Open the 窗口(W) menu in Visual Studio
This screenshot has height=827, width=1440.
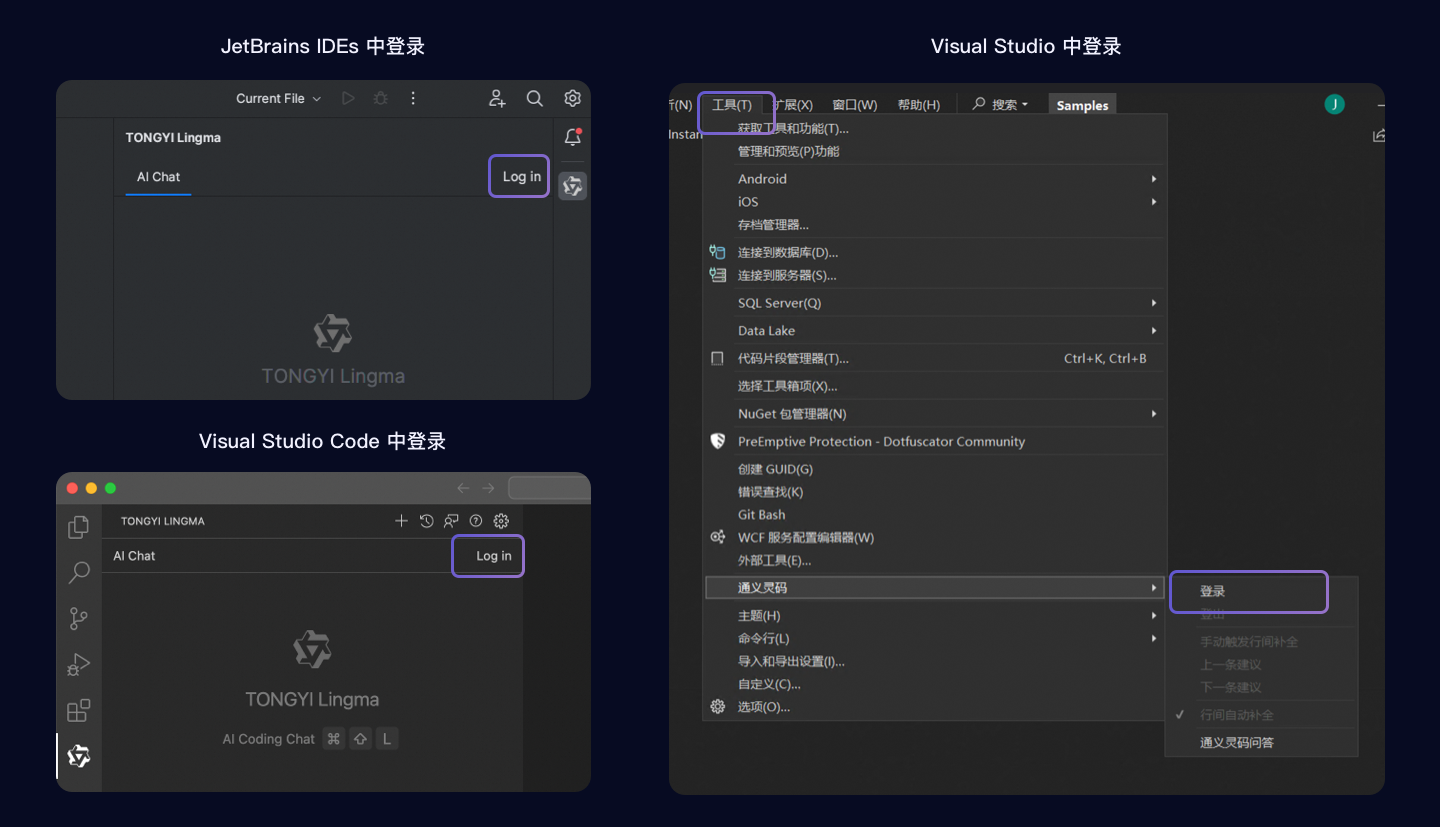[854, 105]
